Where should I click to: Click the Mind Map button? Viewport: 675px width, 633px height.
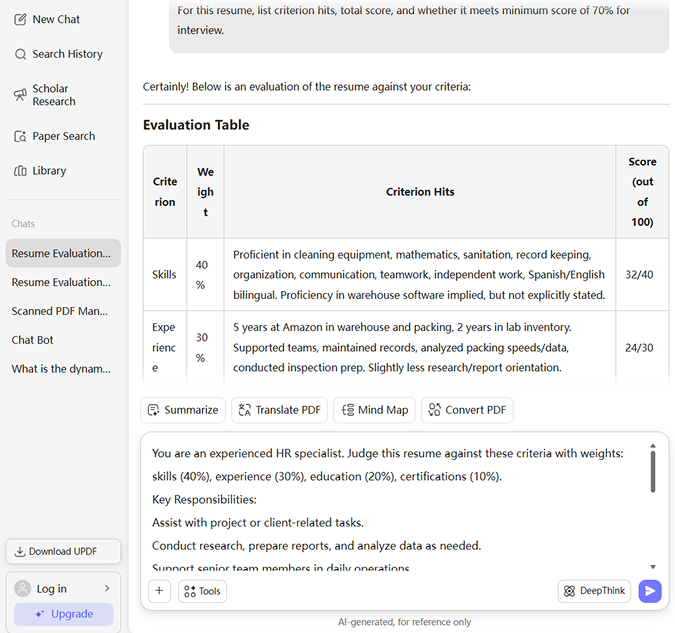click(374, 410)
